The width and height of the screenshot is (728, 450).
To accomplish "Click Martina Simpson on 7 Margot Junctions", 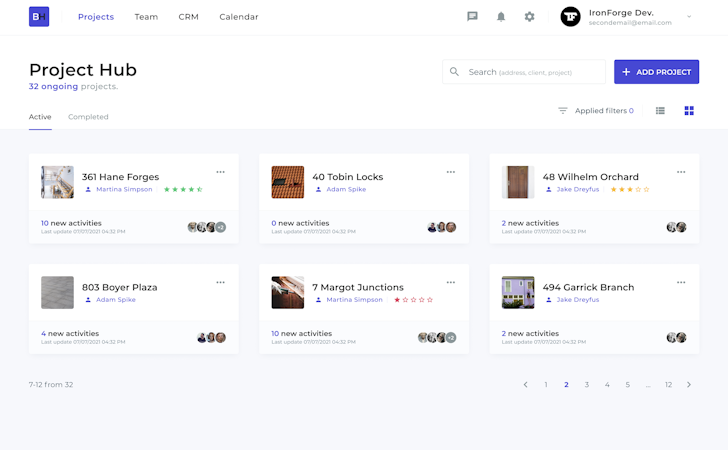I will (x=354, y=300).
